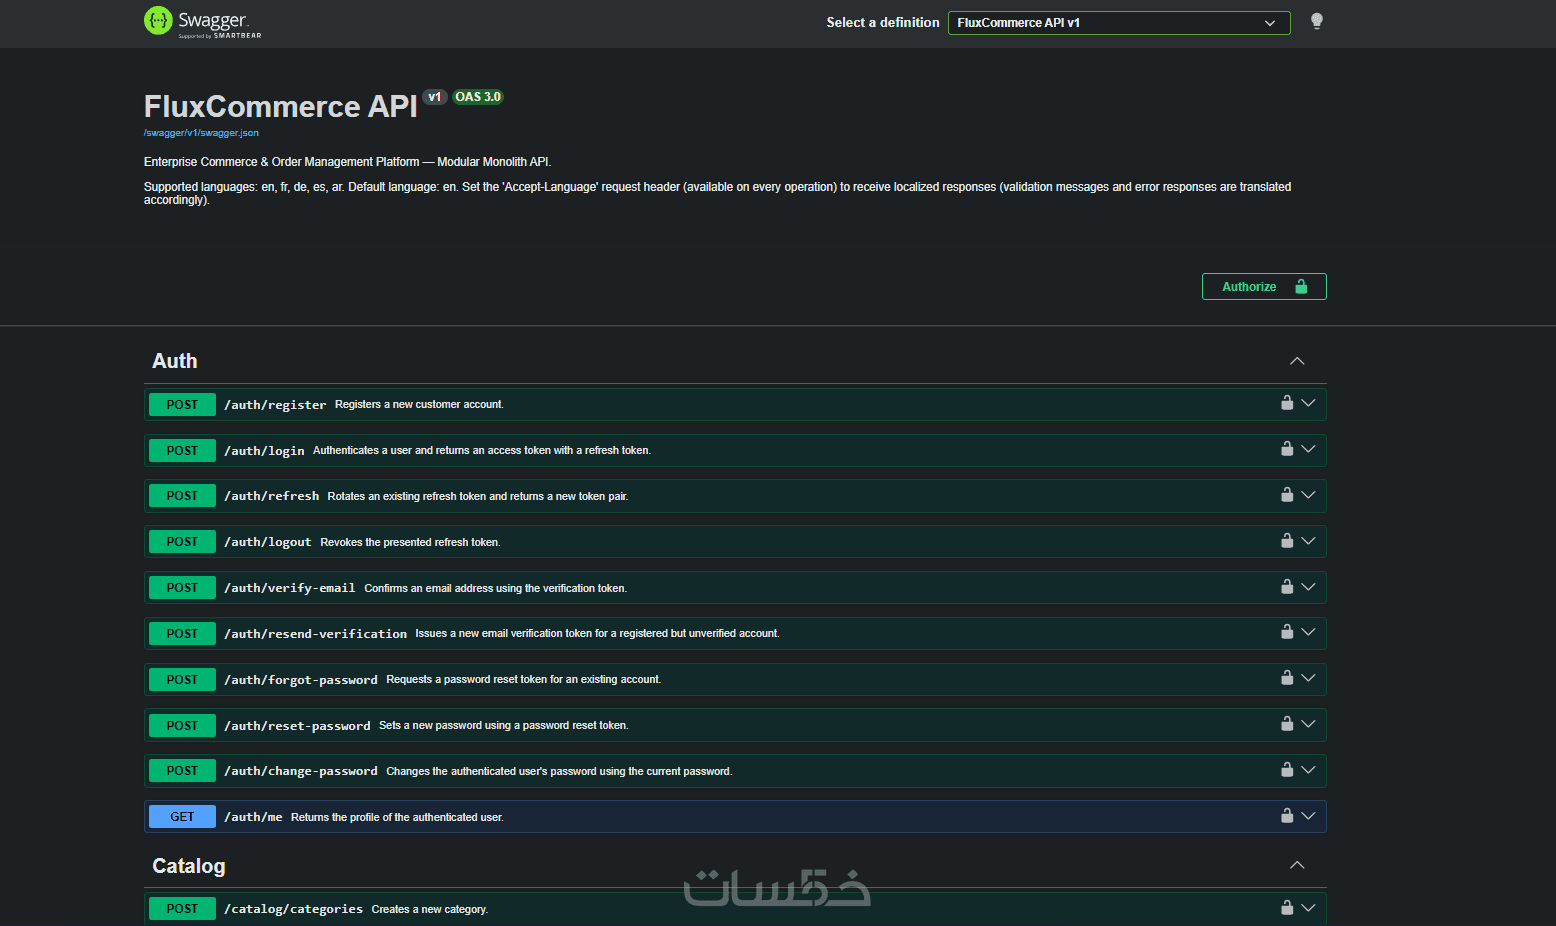Click 'Registers a new customer account.' description
Viewport: 1556px width, 926px height.
[419, 405]
